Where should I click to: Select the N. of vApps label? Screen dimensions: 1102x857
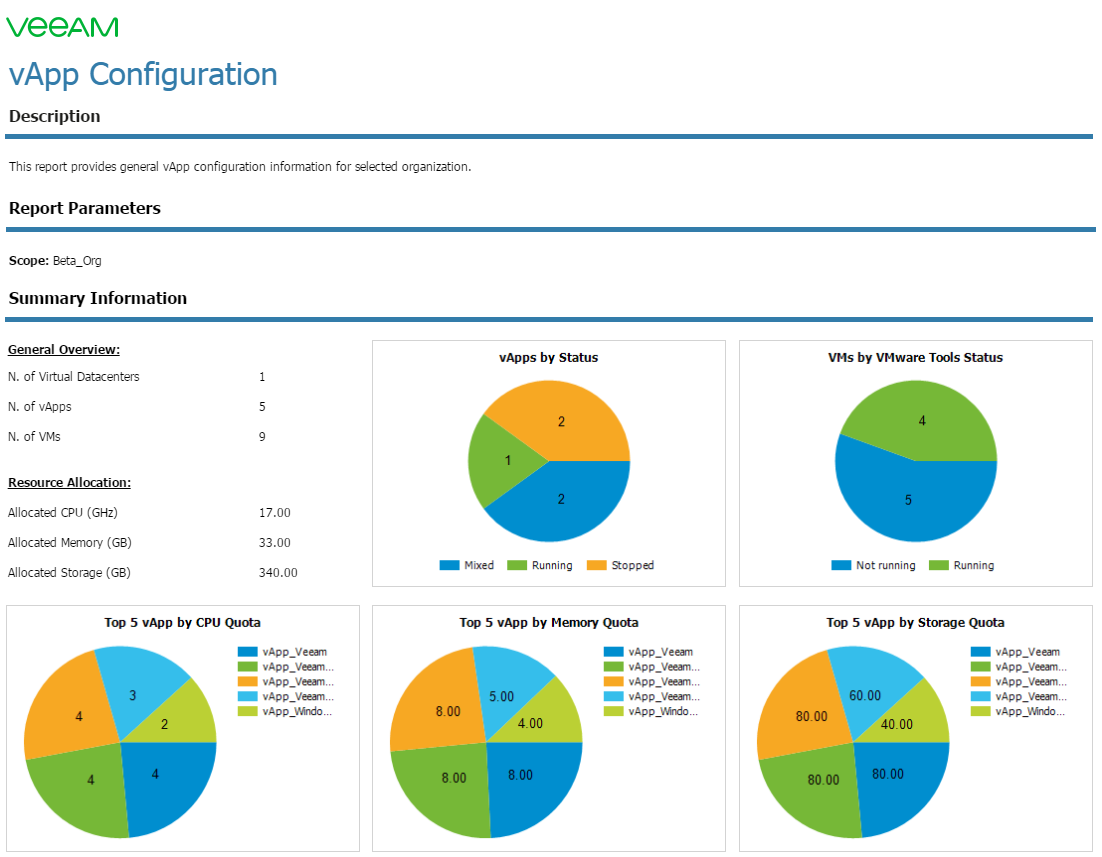[39, 406]
